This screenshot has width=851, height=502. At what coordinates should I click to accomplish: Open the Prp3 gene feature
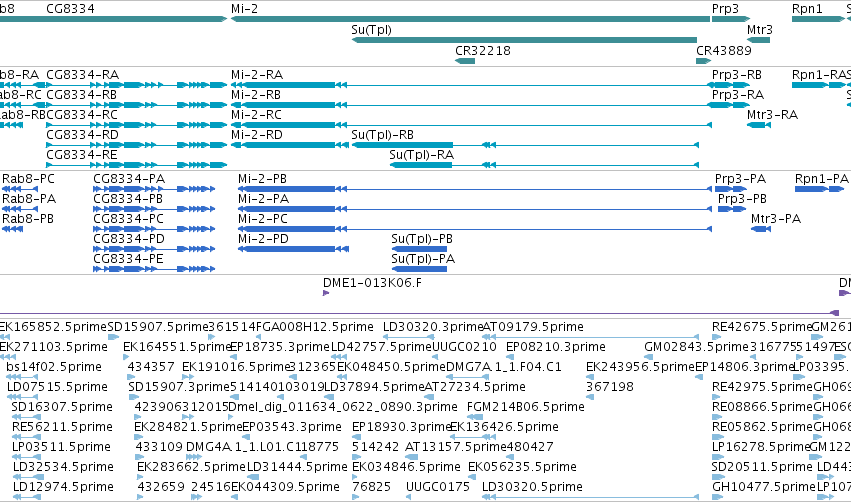(x=731, y=19)
